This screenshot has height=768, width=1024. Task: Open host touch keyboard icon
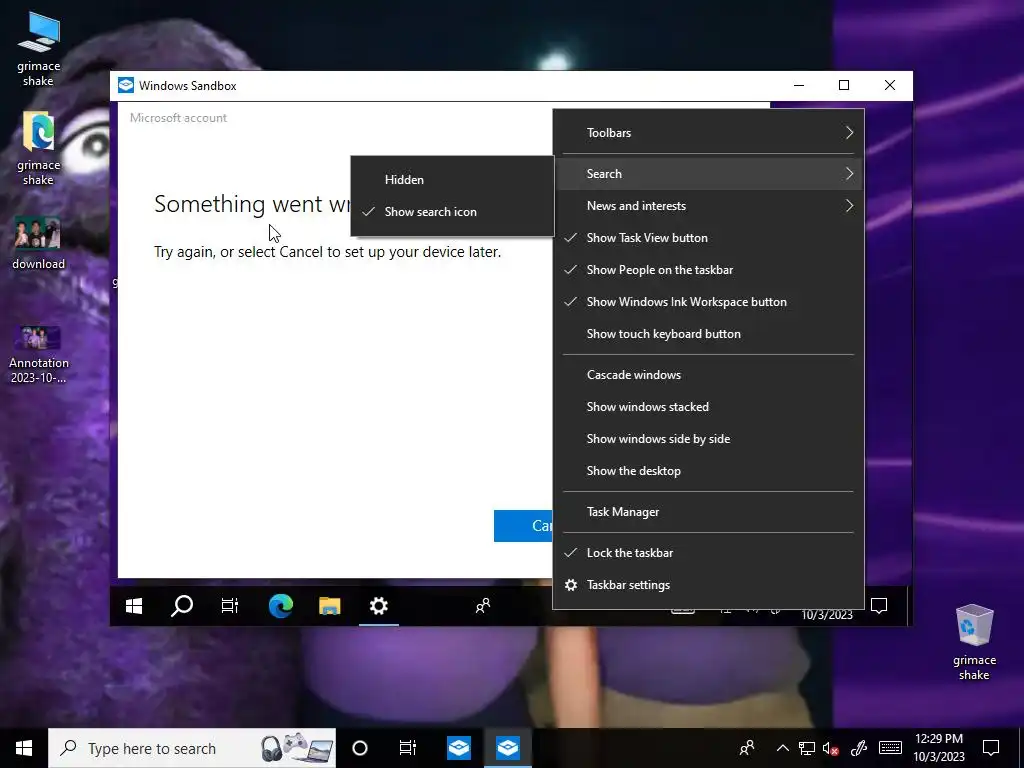pos(890,748)
